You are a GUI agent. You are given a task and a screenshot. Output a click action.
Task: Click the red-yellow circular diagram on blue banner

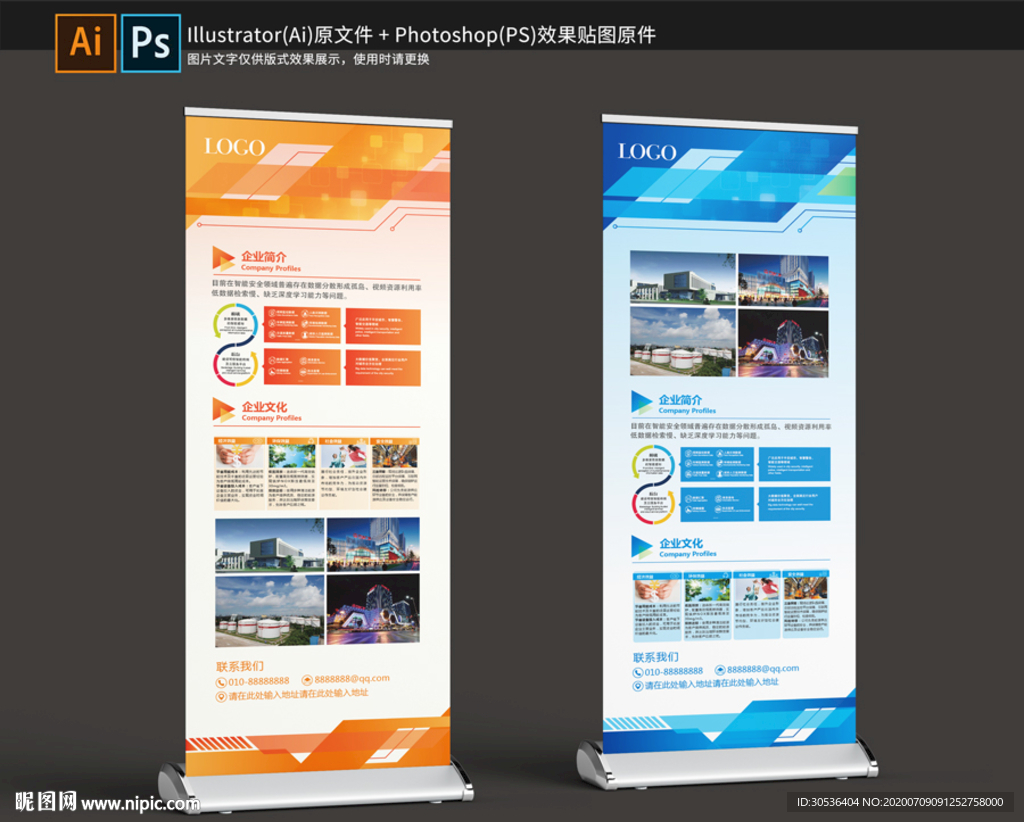click(x=654, y=506)
